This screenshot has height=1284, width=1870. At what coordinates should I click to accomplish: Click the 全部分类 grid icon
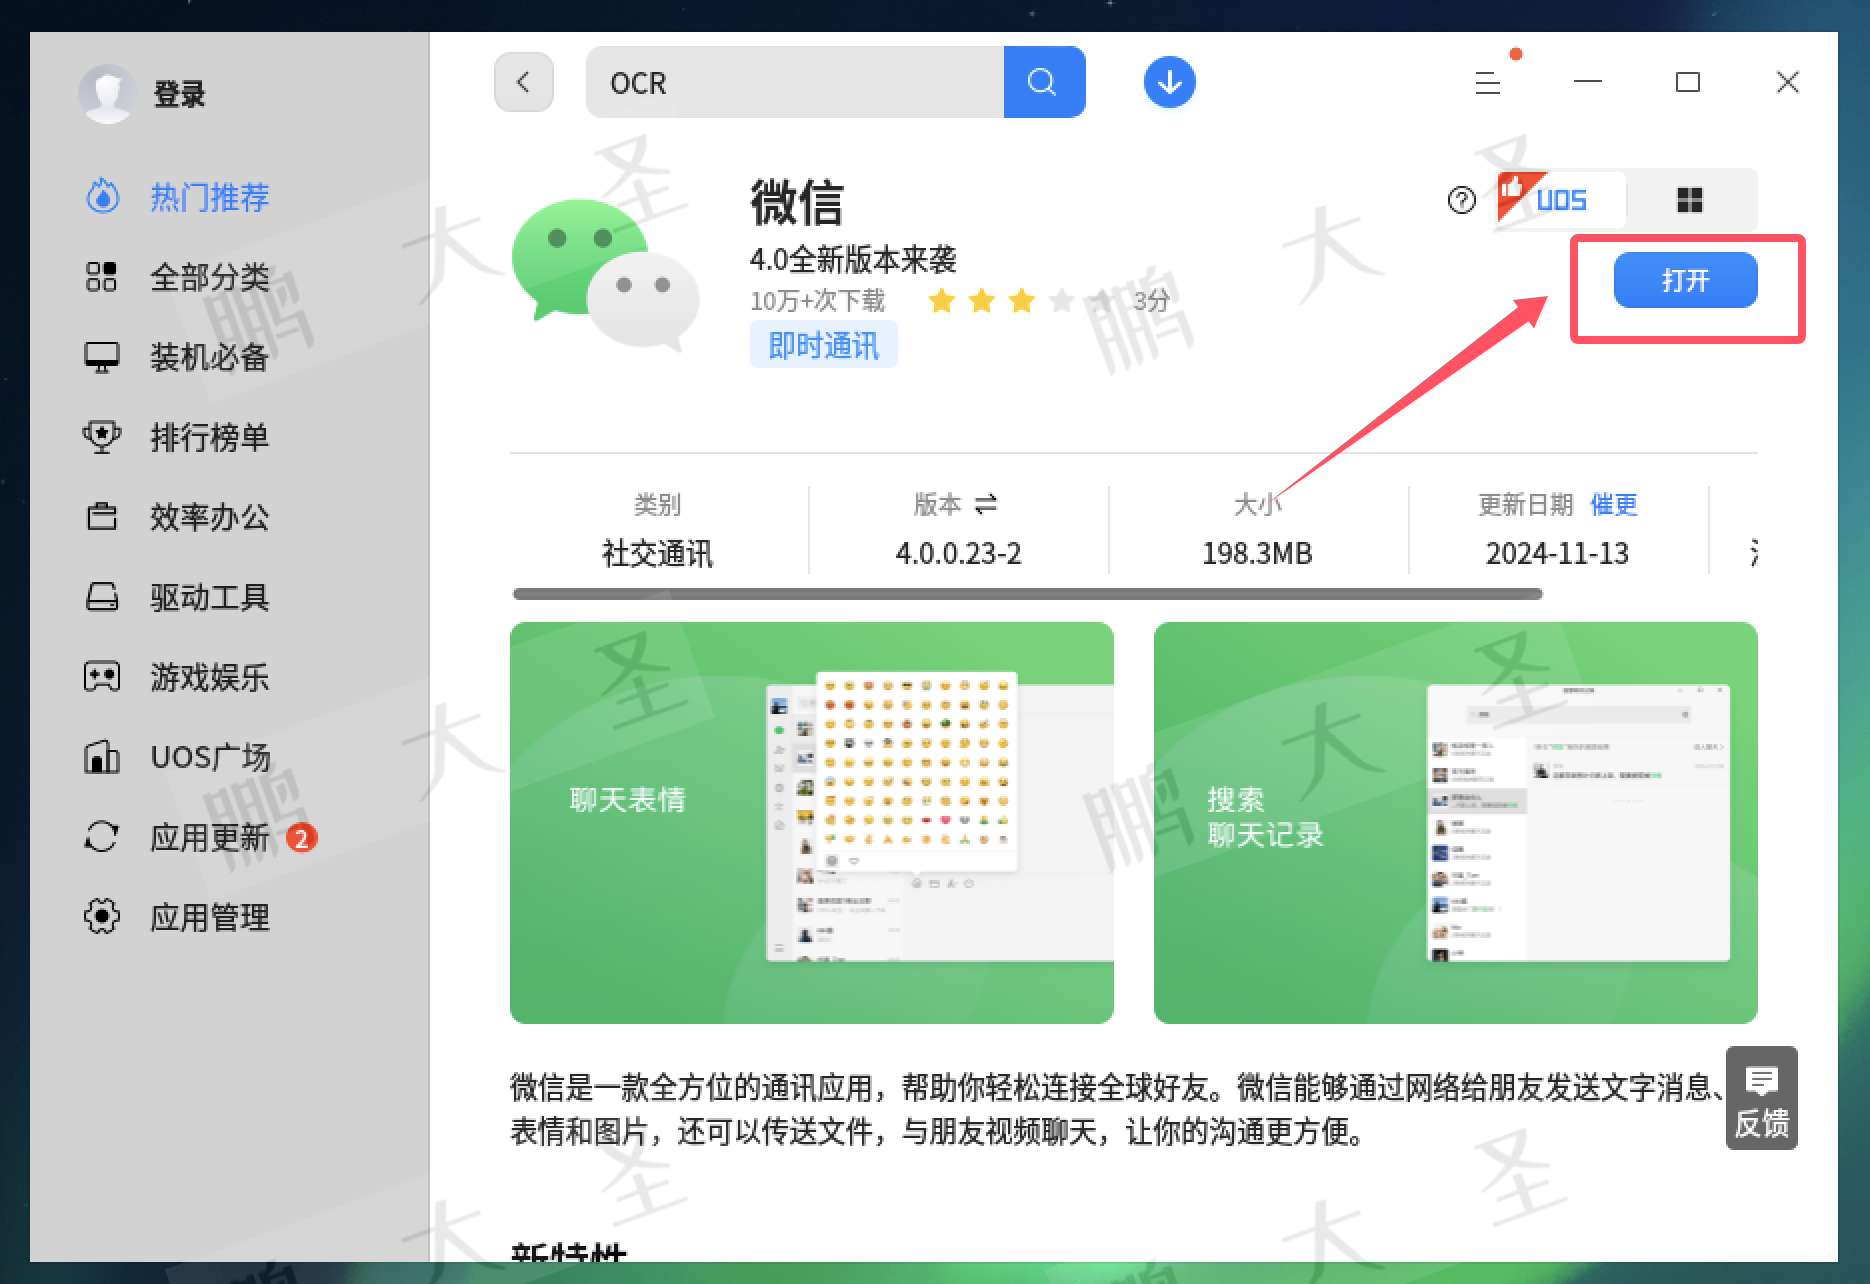102,277
